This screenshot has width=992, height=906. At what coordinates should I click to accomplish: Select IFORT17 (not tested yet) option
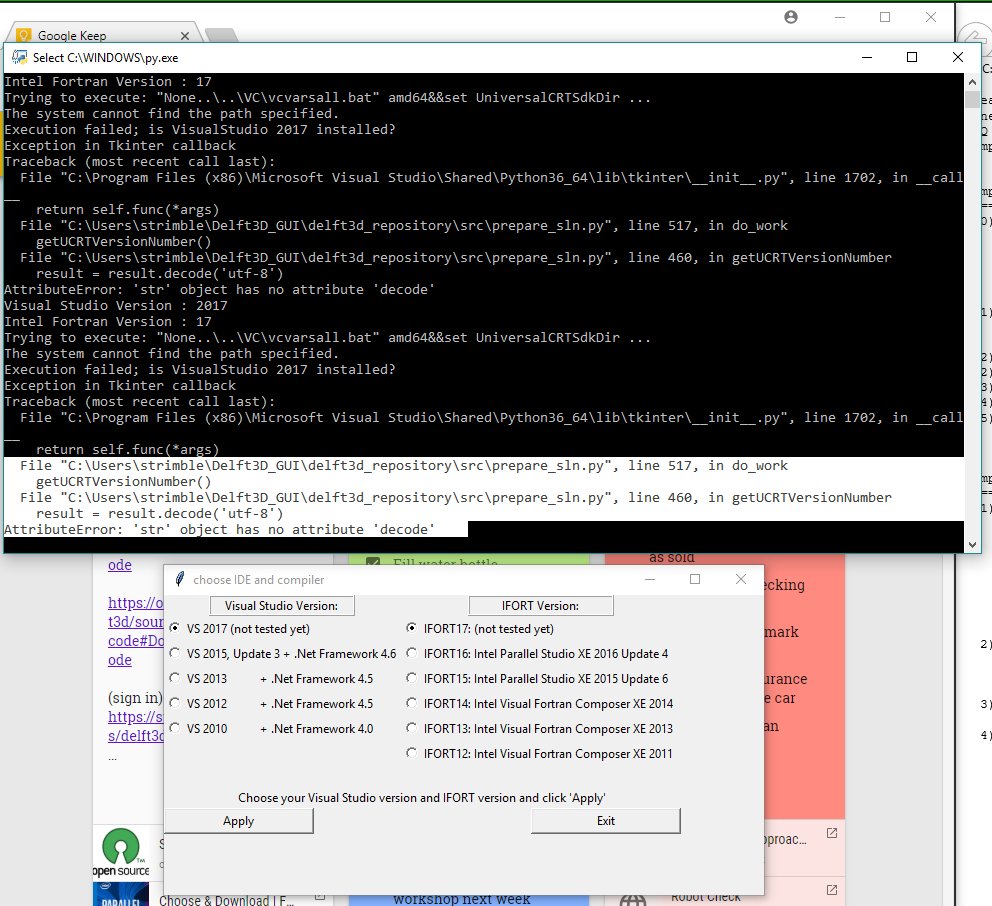[x=412, y=628]
